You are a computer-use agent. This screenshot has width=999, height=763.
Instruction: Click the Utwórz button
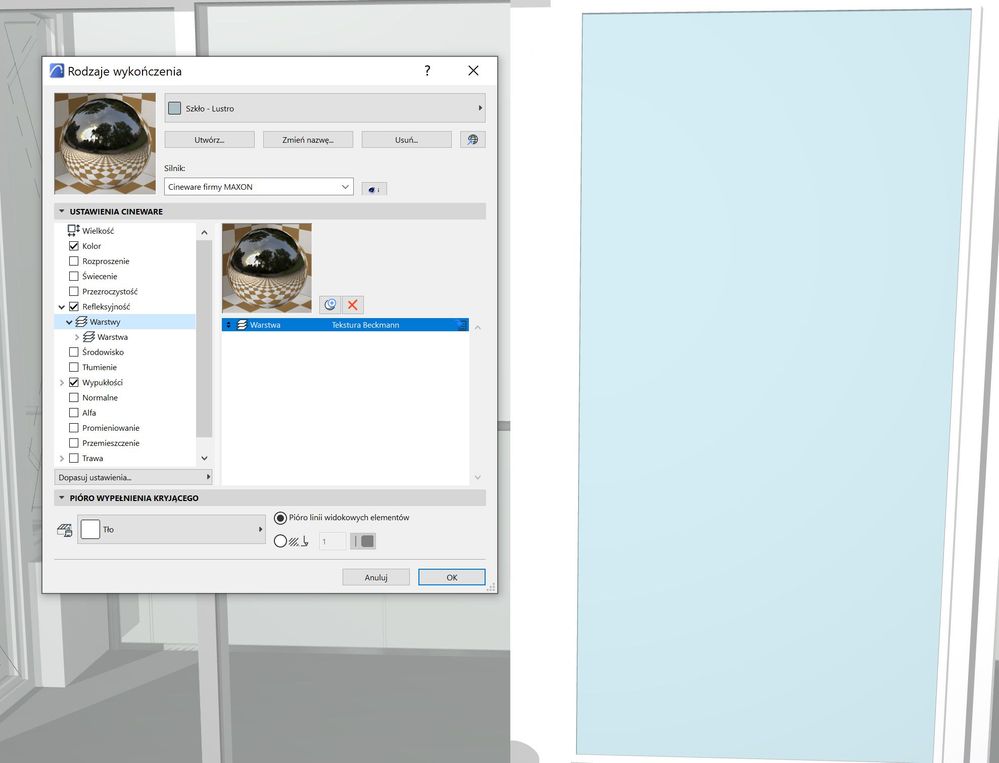[210, 139]
